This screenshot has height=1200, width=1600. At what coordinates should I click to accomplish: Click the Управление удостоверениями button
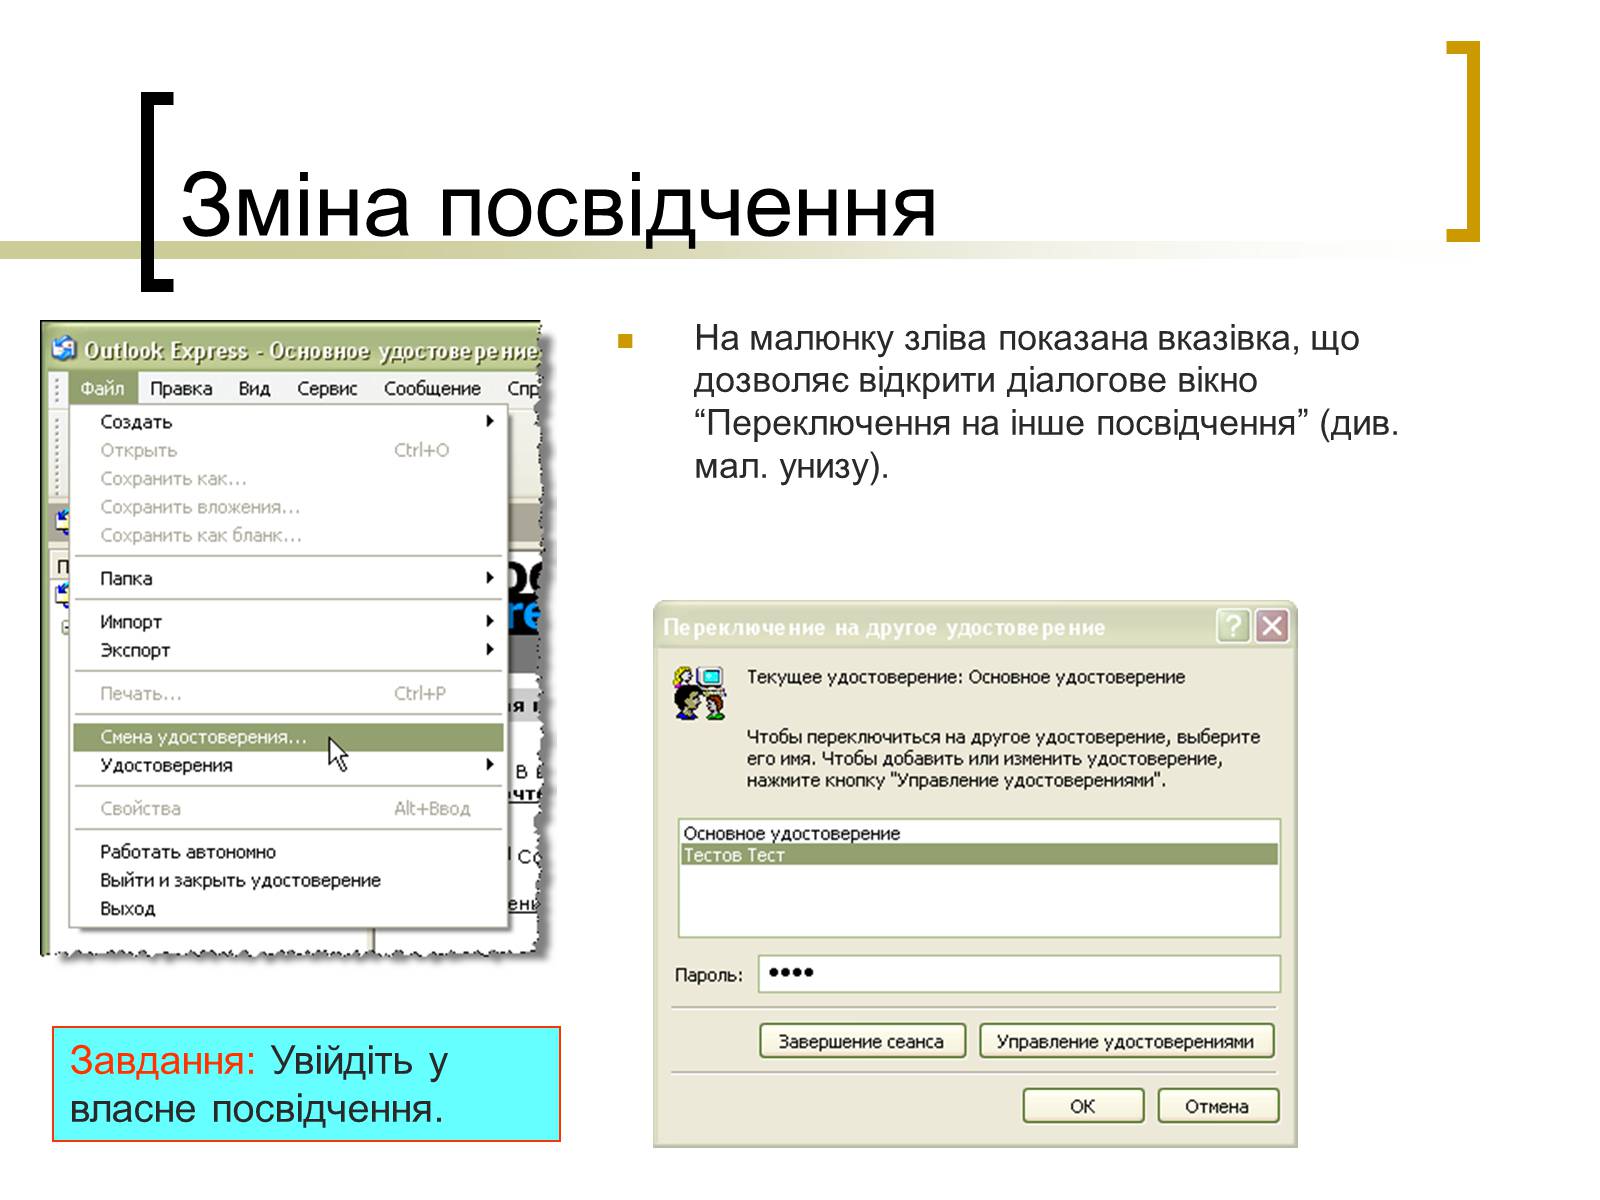pos(1125,1041)
